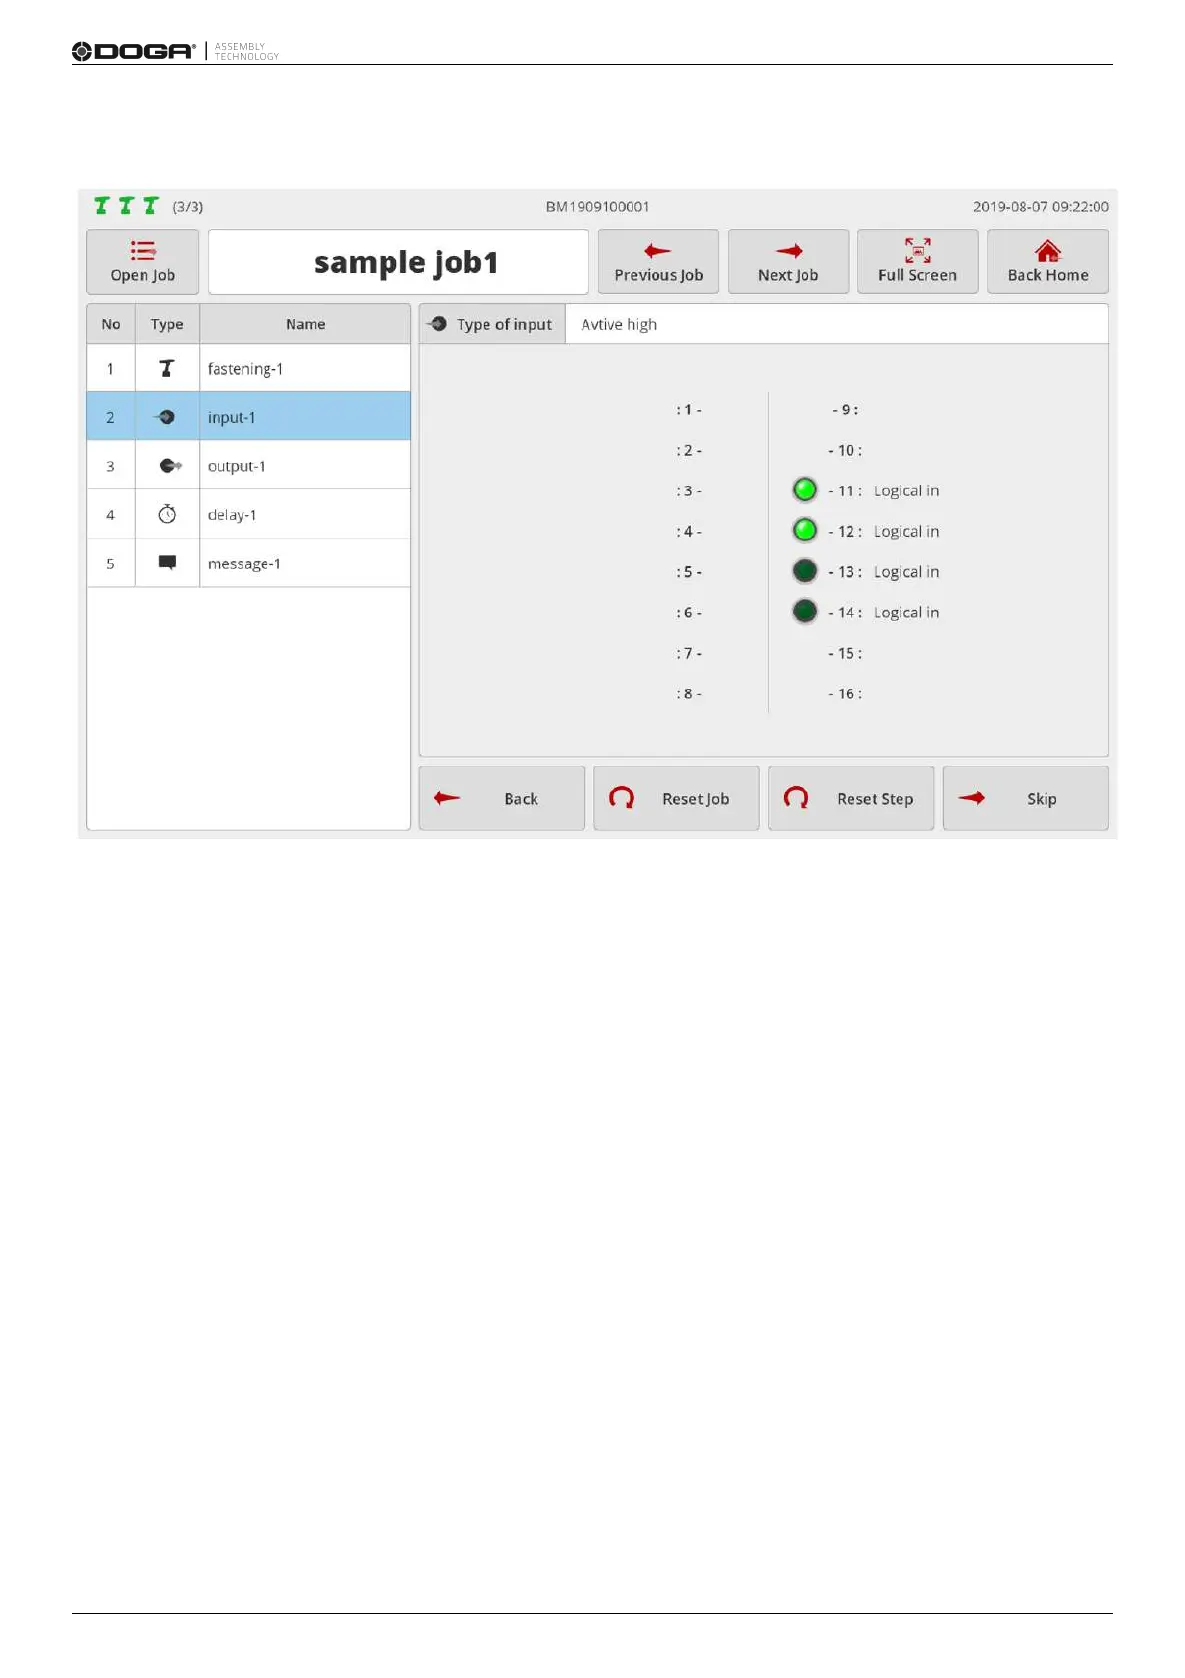Click Logical in label for input 14
1185x1678 pixels.
coord(906,613)
